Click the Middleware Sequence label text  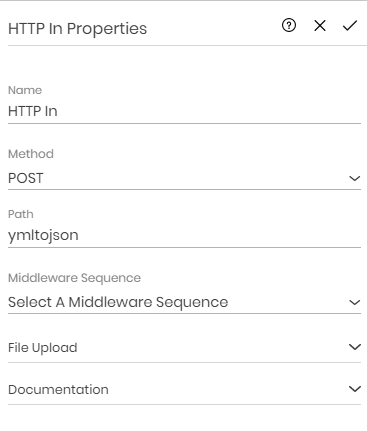74,278
